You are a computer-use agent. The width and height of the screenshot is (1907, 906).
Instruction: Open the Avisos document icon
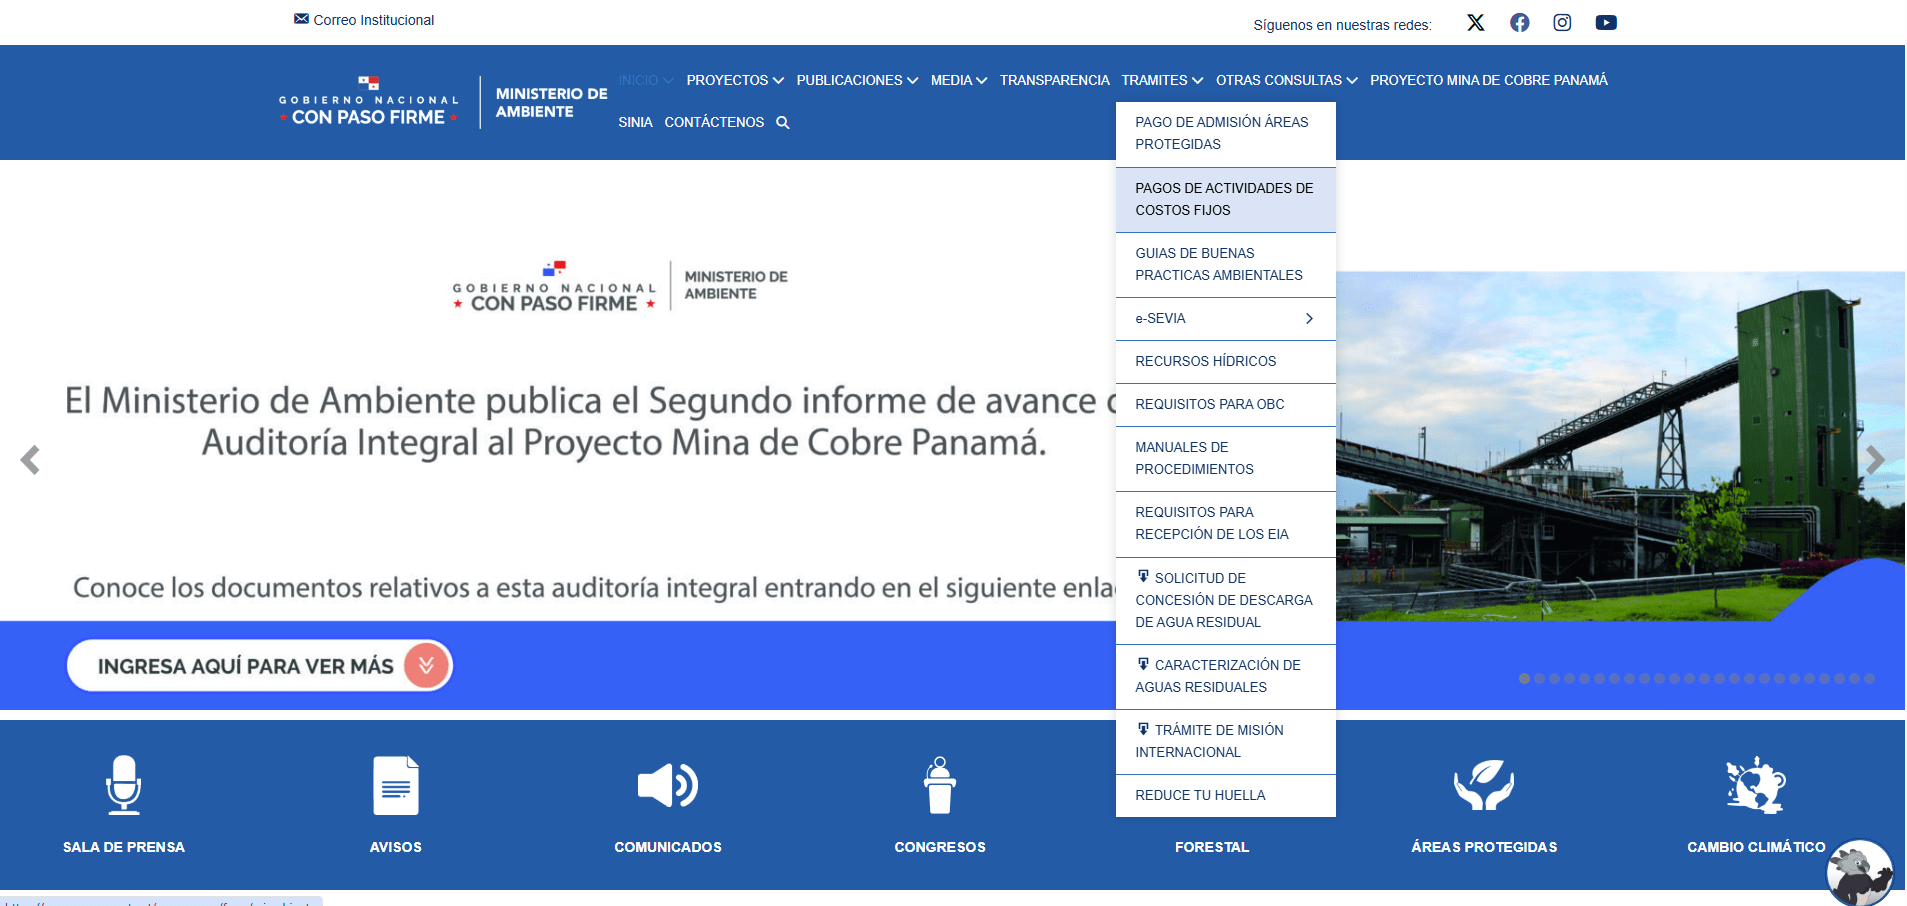396,785
